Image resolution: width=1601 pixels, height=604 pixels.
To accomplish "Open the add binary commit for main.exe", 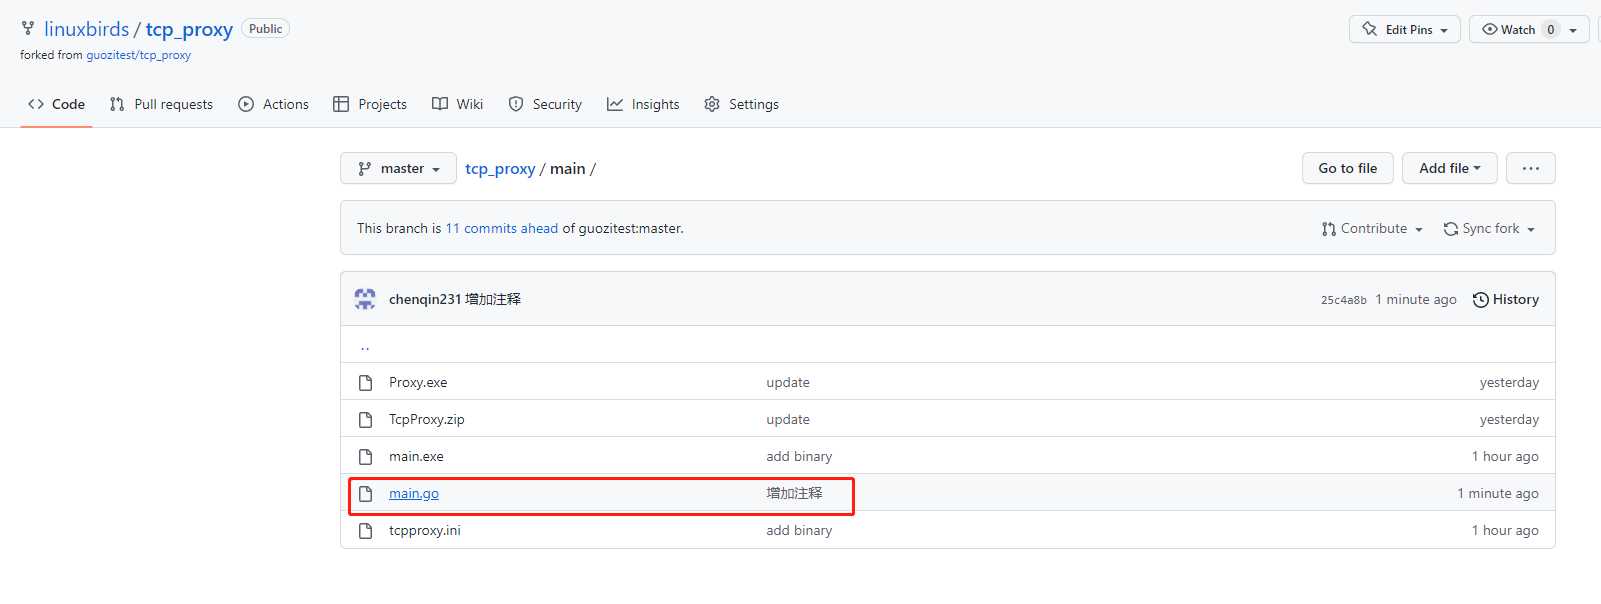I will coord(799,456).
